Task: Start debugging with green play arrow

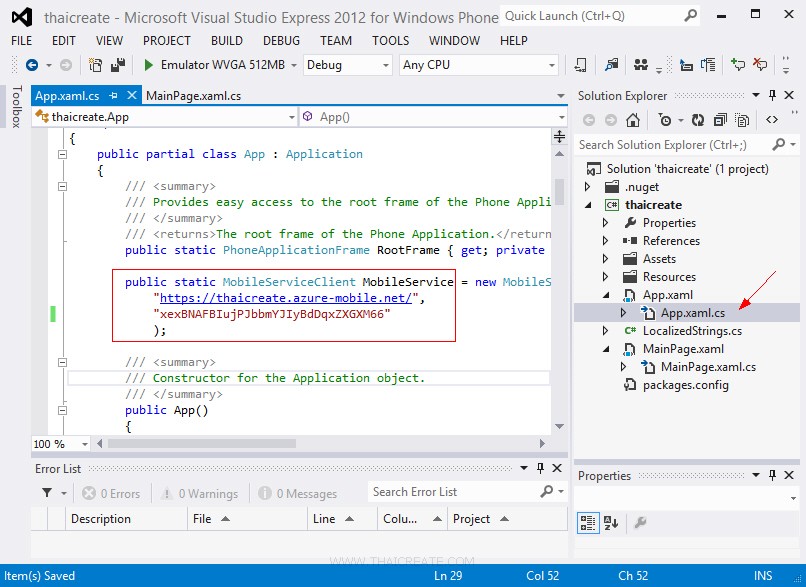Action: [149, 65]
